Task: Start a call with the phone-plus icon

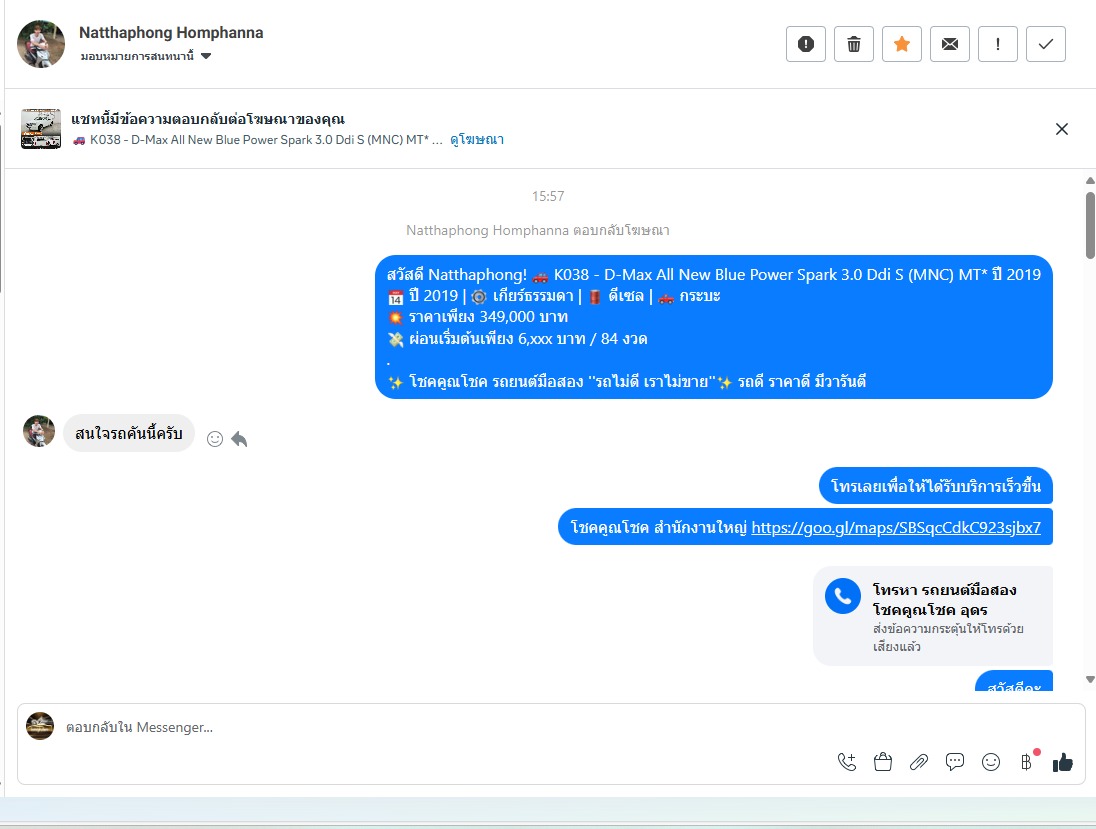Action: click(846, 762)
